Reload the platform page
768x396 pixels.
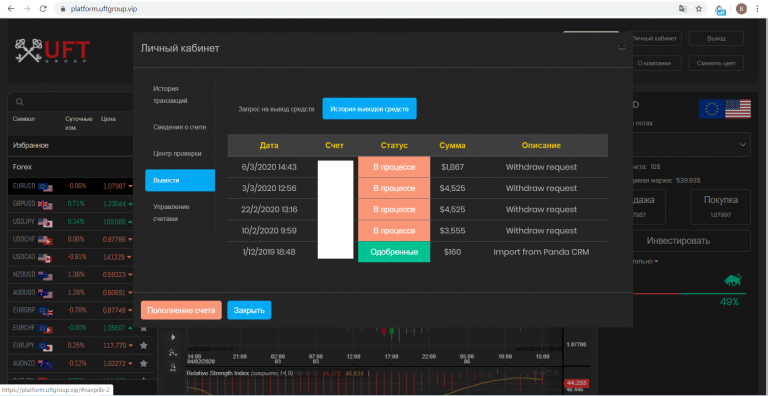coord(43,9)
